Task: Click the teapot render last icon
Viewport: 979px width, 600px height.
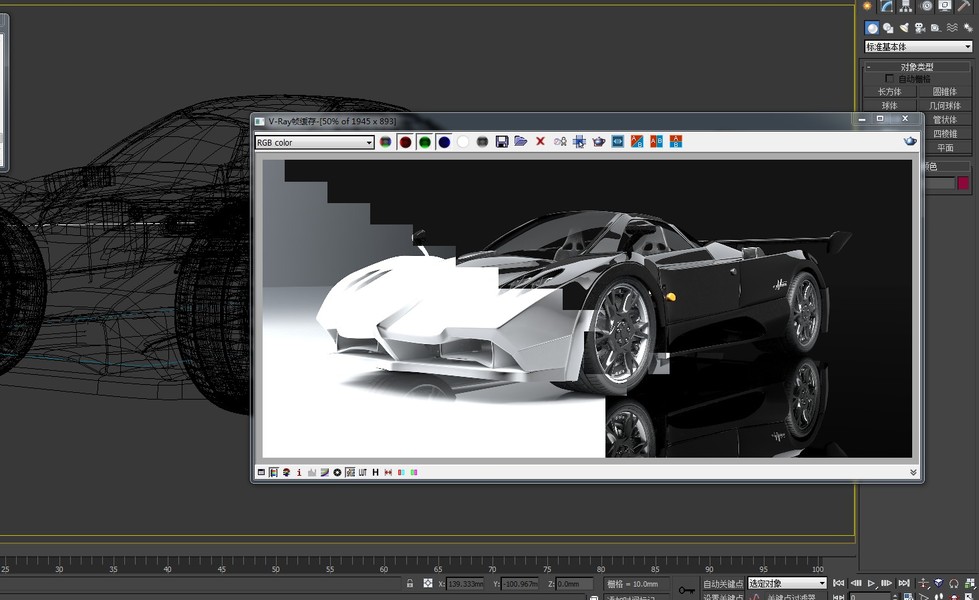Action: [599, 142]
